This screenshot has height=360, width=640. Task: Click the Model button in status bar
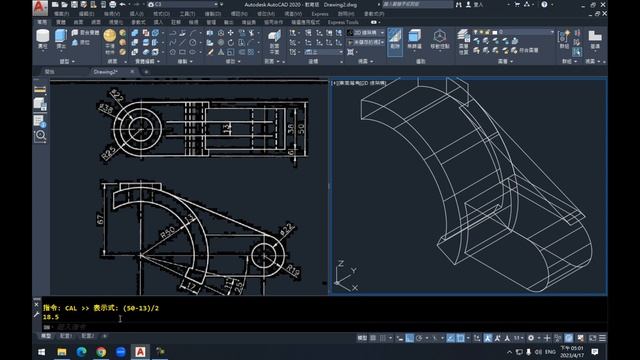tap(362, 338)
